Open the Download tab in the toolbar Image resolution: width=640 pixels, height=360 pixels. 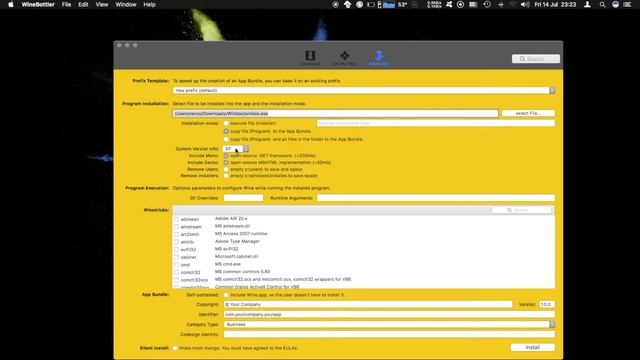pos(310,58)
